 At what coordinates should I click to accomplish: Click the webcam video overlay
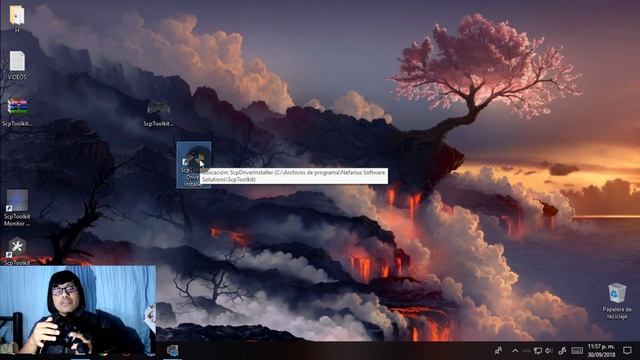tap(78, 310)
